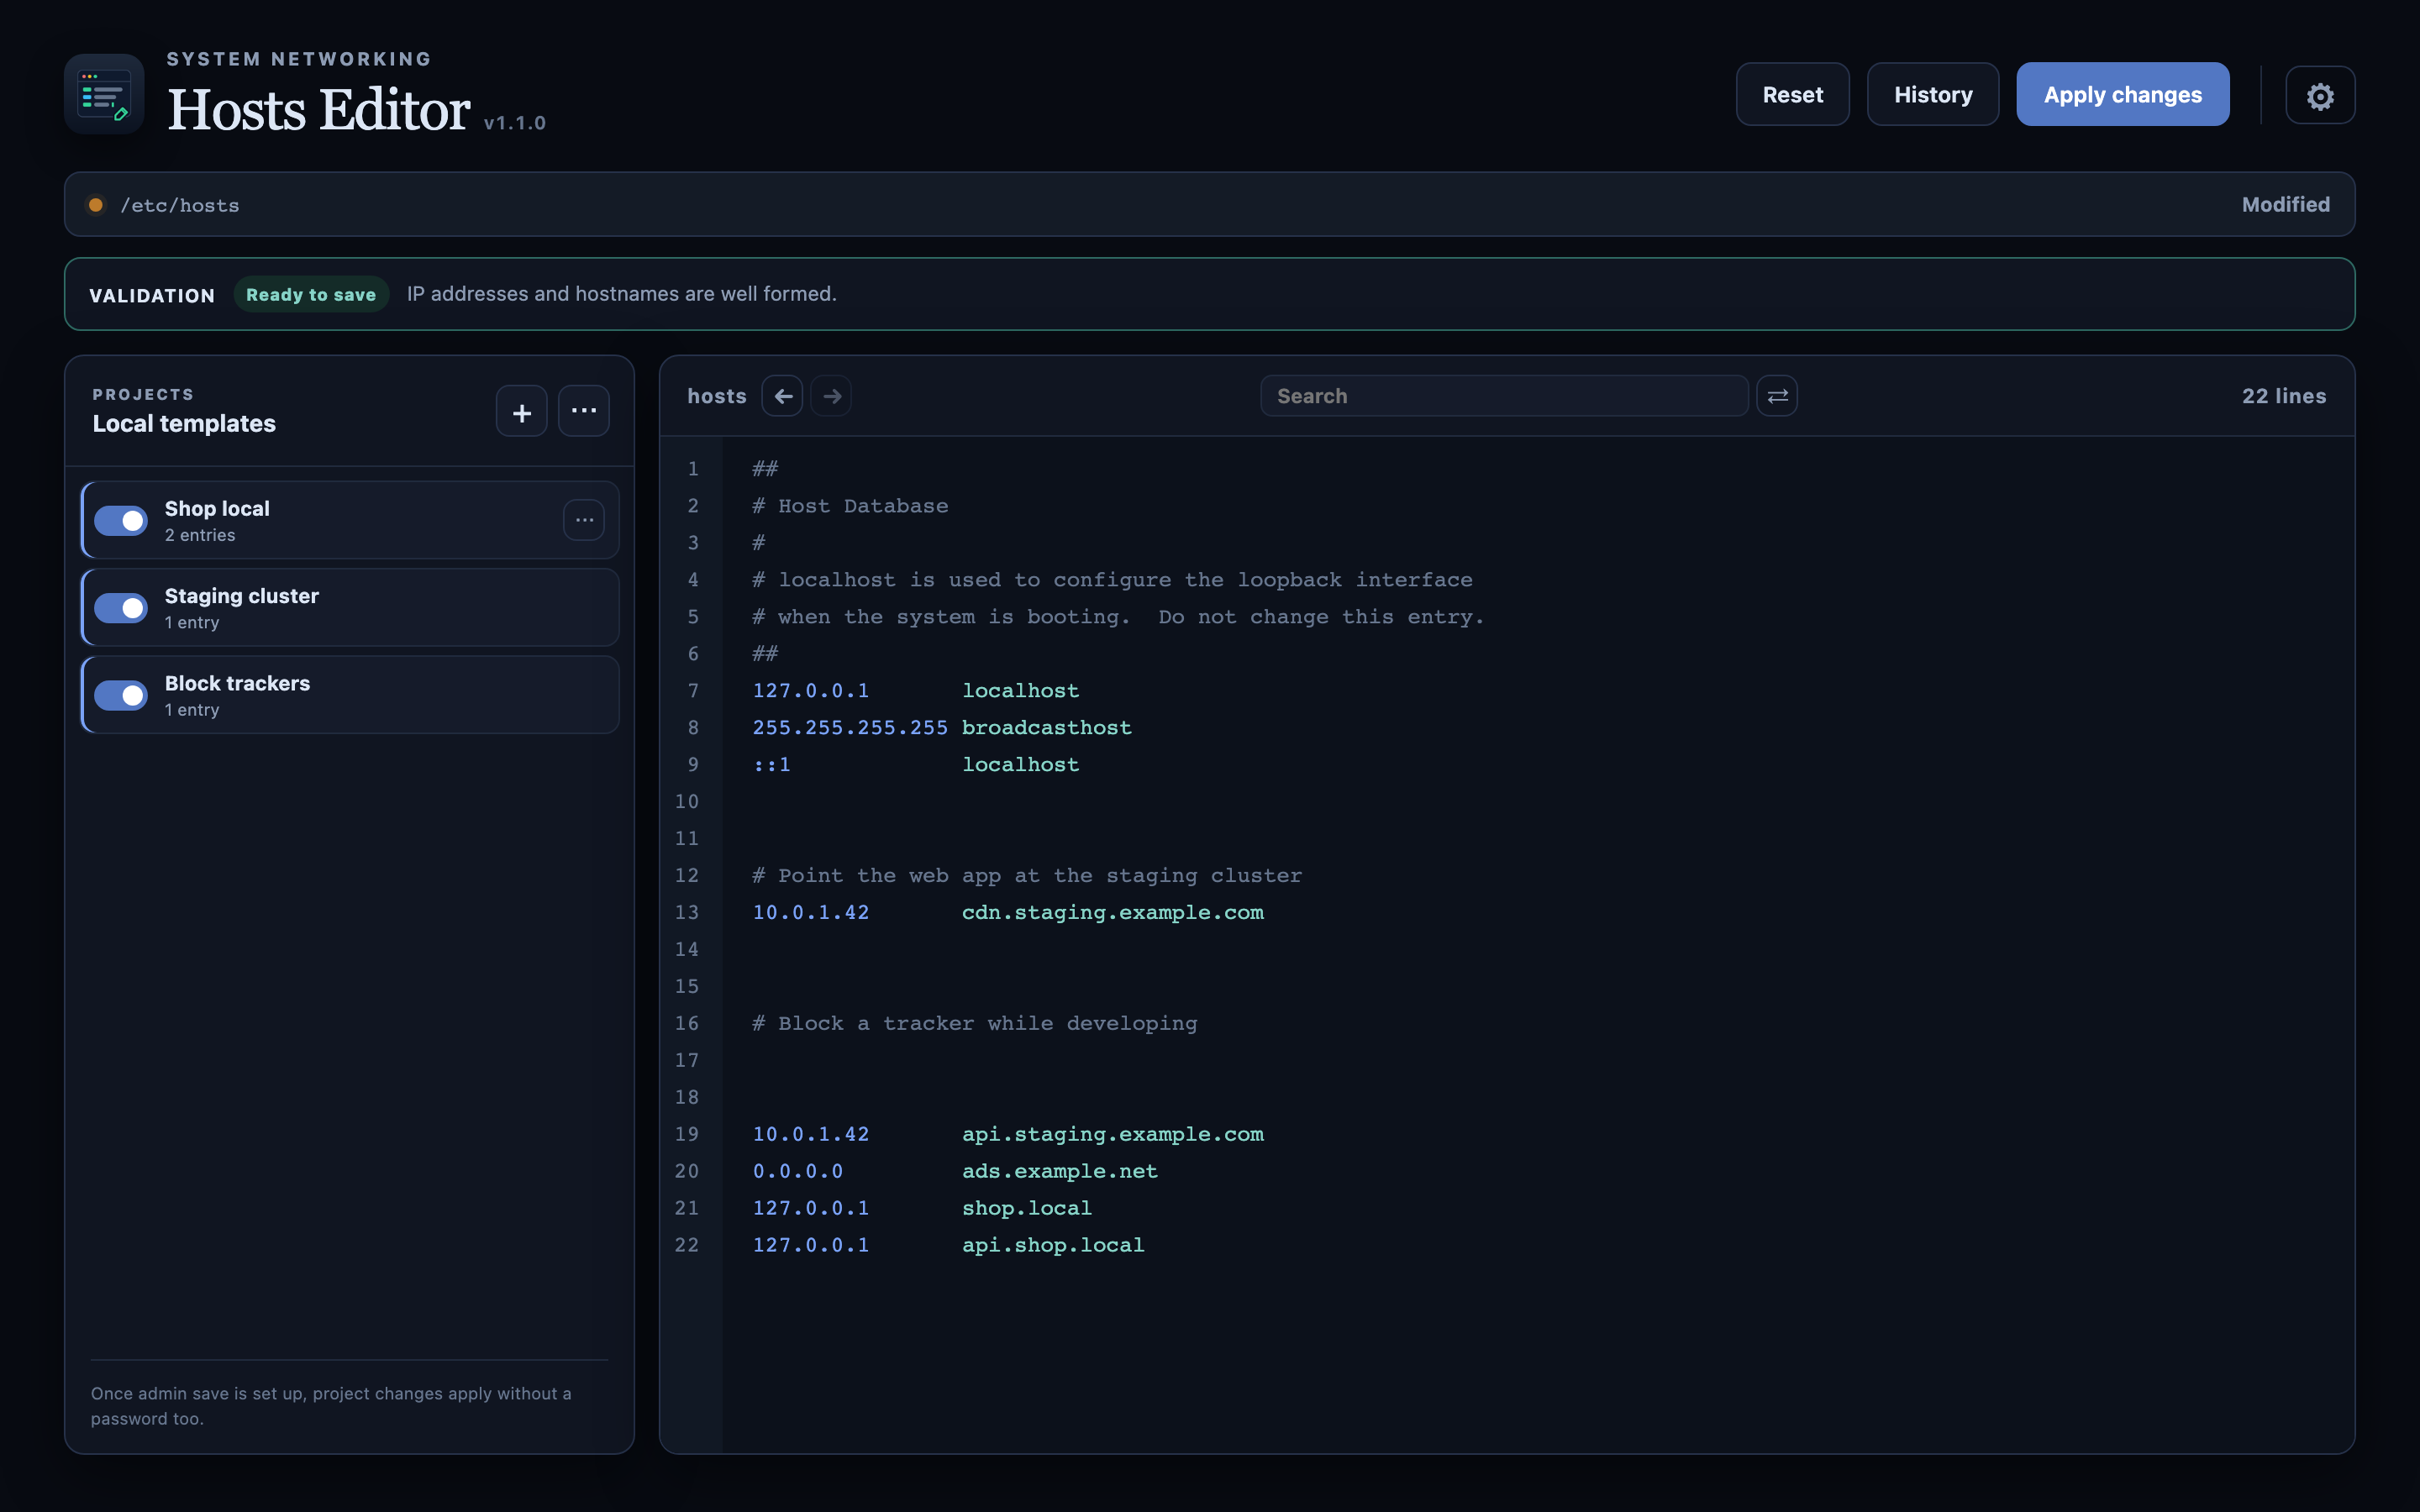The width and height of the screenshot is (2420, 1512).
Task: Click the 22 lines counter
Action: click(2284, 396)
